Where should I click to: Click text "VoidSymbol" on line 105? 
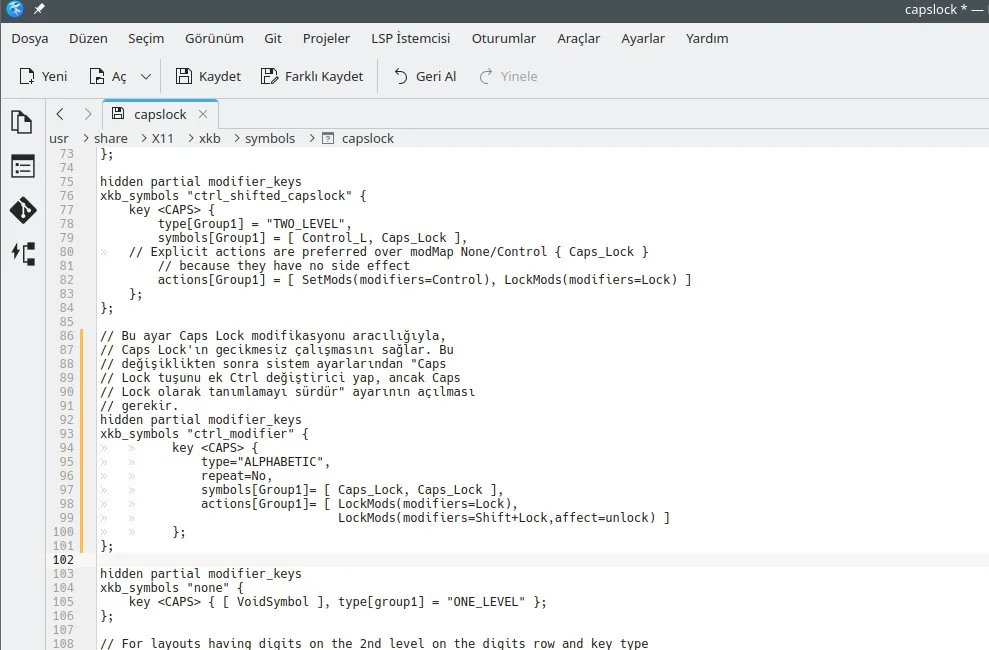(x=272, y=601)
